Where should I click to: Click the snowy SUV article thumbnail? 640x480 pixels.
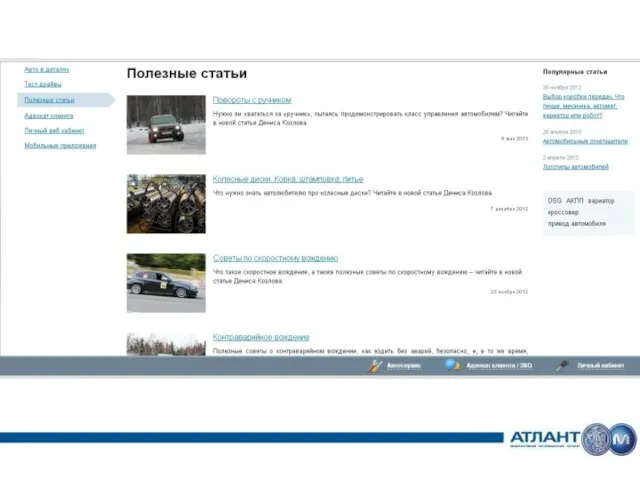pyautogui.click(x=166, y=125)
